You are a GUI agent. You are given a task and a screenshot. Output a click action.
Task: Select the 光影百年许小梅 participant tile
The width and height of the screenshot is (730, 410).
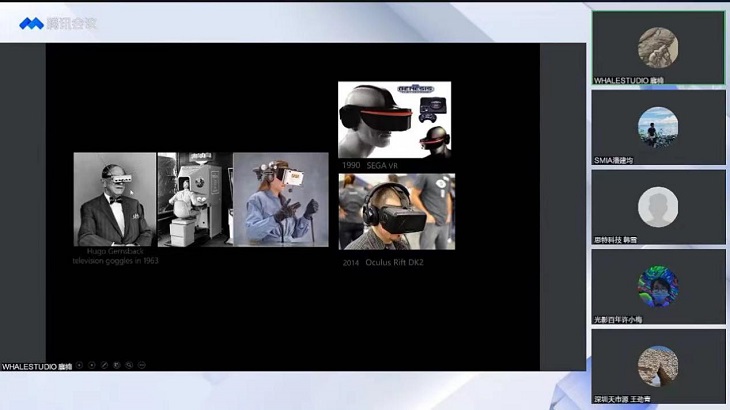[x=657, y=286]
